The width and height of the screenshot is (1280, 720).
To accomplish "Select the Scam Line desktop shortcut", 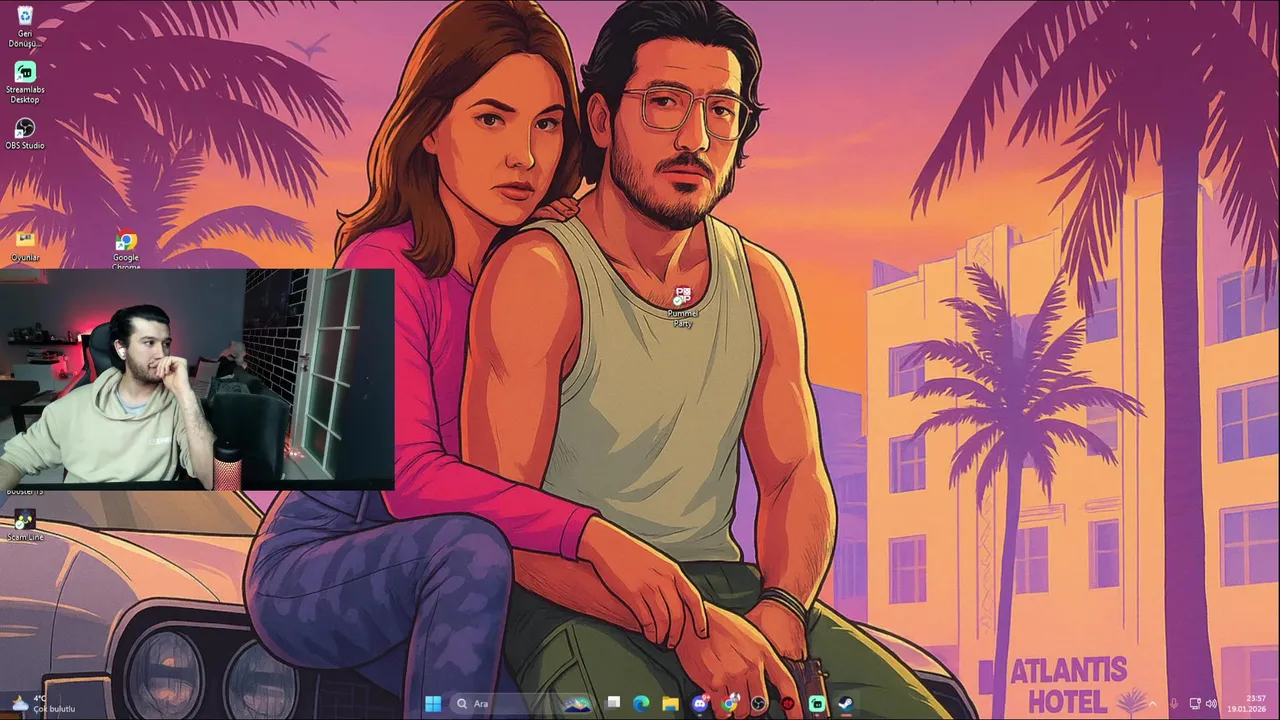I will click(x=25, y=525).
